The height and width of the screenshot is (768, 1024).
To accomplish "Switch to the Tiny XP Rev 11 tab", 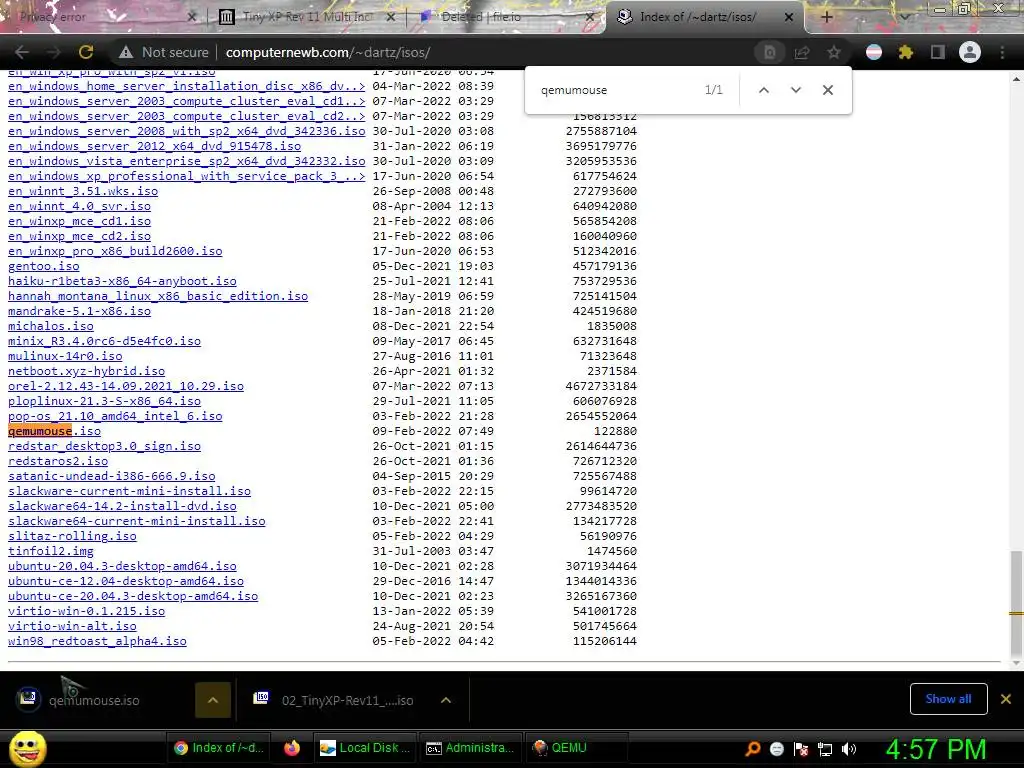I will click(307, 17).
